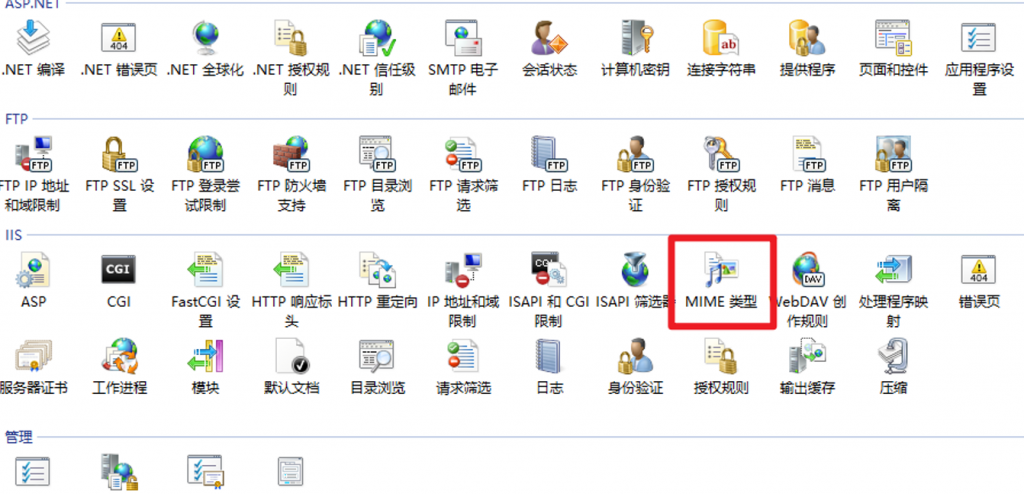
Task: Select the ASP feature icon
Action: [33, 271]
